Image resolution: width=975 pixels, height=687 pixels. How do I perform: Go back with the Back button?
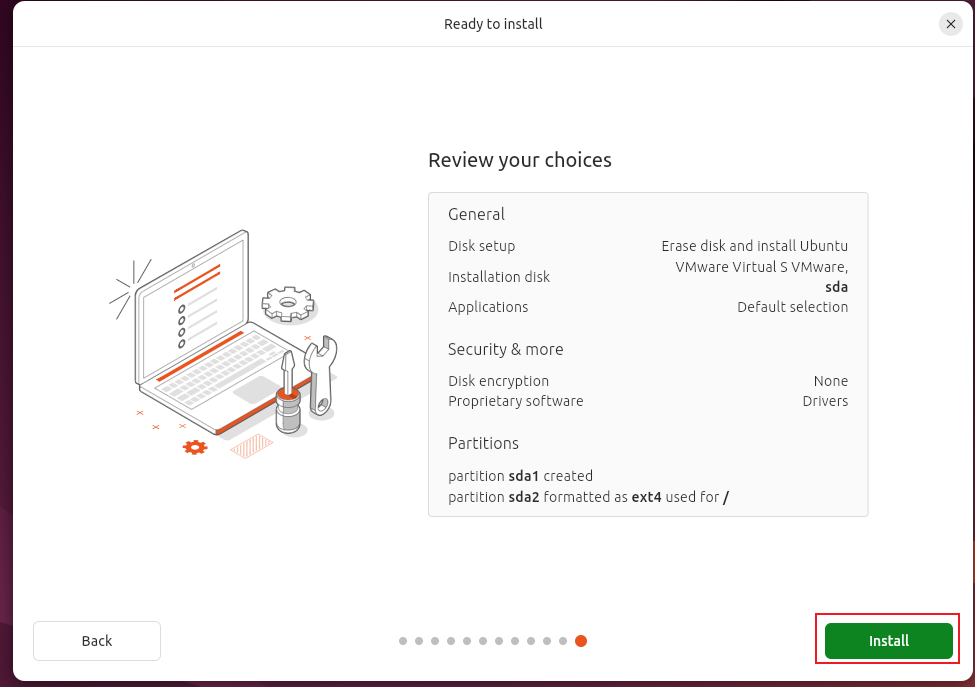click(97, 640)
